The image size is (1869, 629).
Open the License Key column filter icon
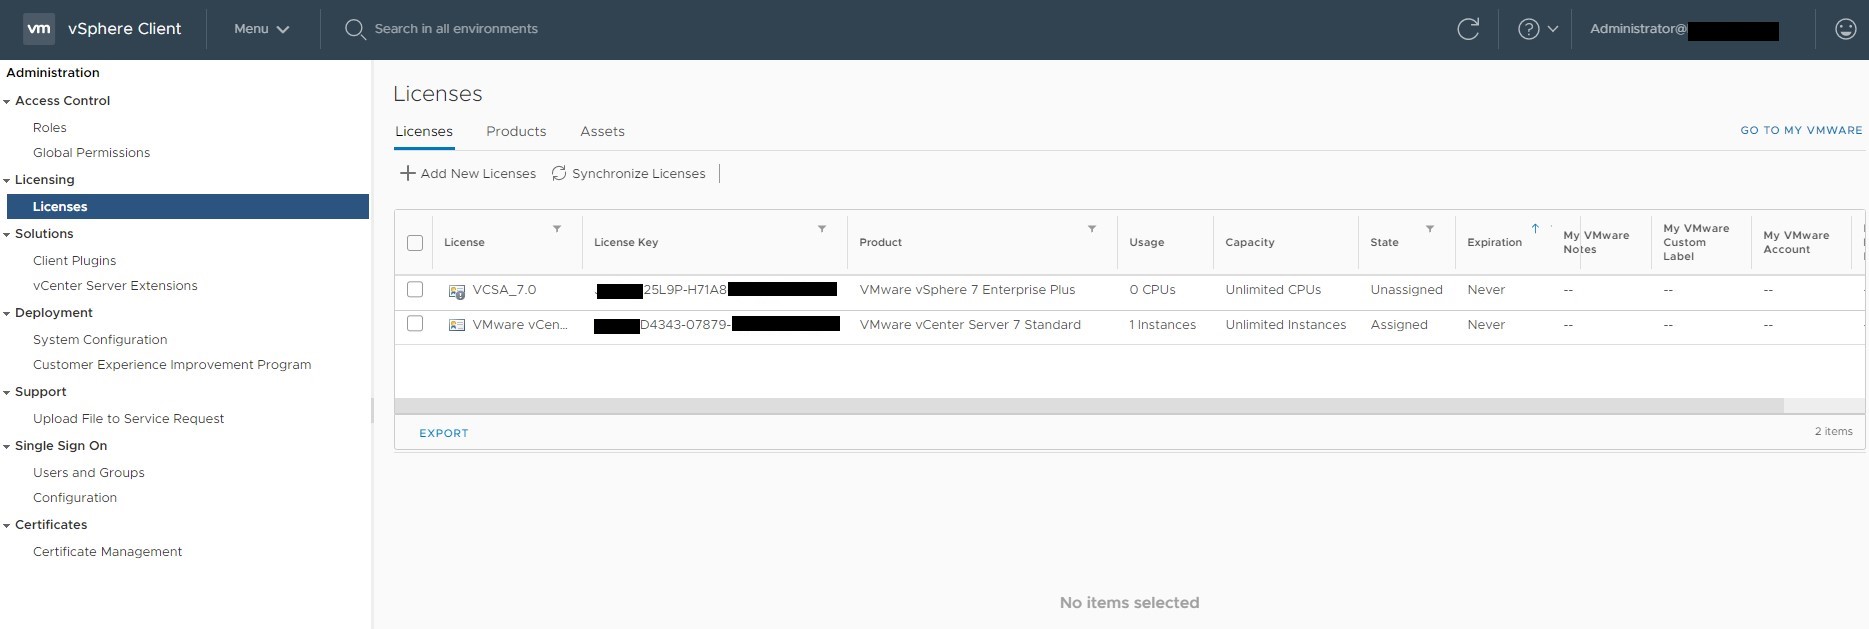822,229
